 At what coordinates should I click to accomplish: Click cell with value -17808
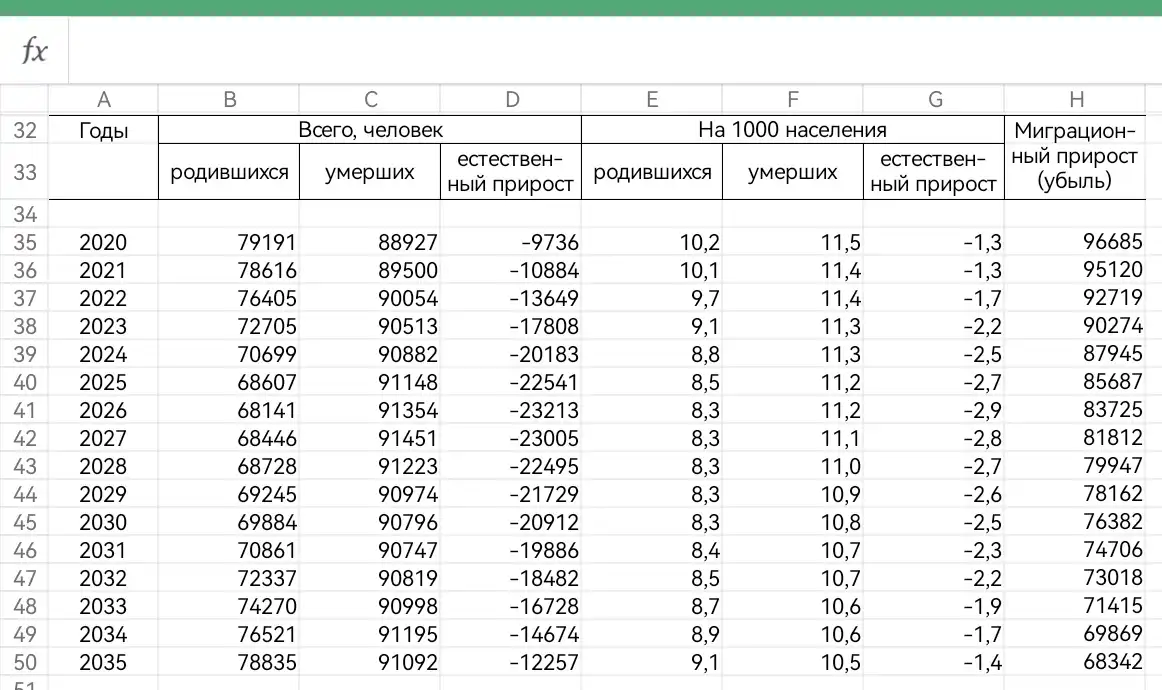pos(511,327)
